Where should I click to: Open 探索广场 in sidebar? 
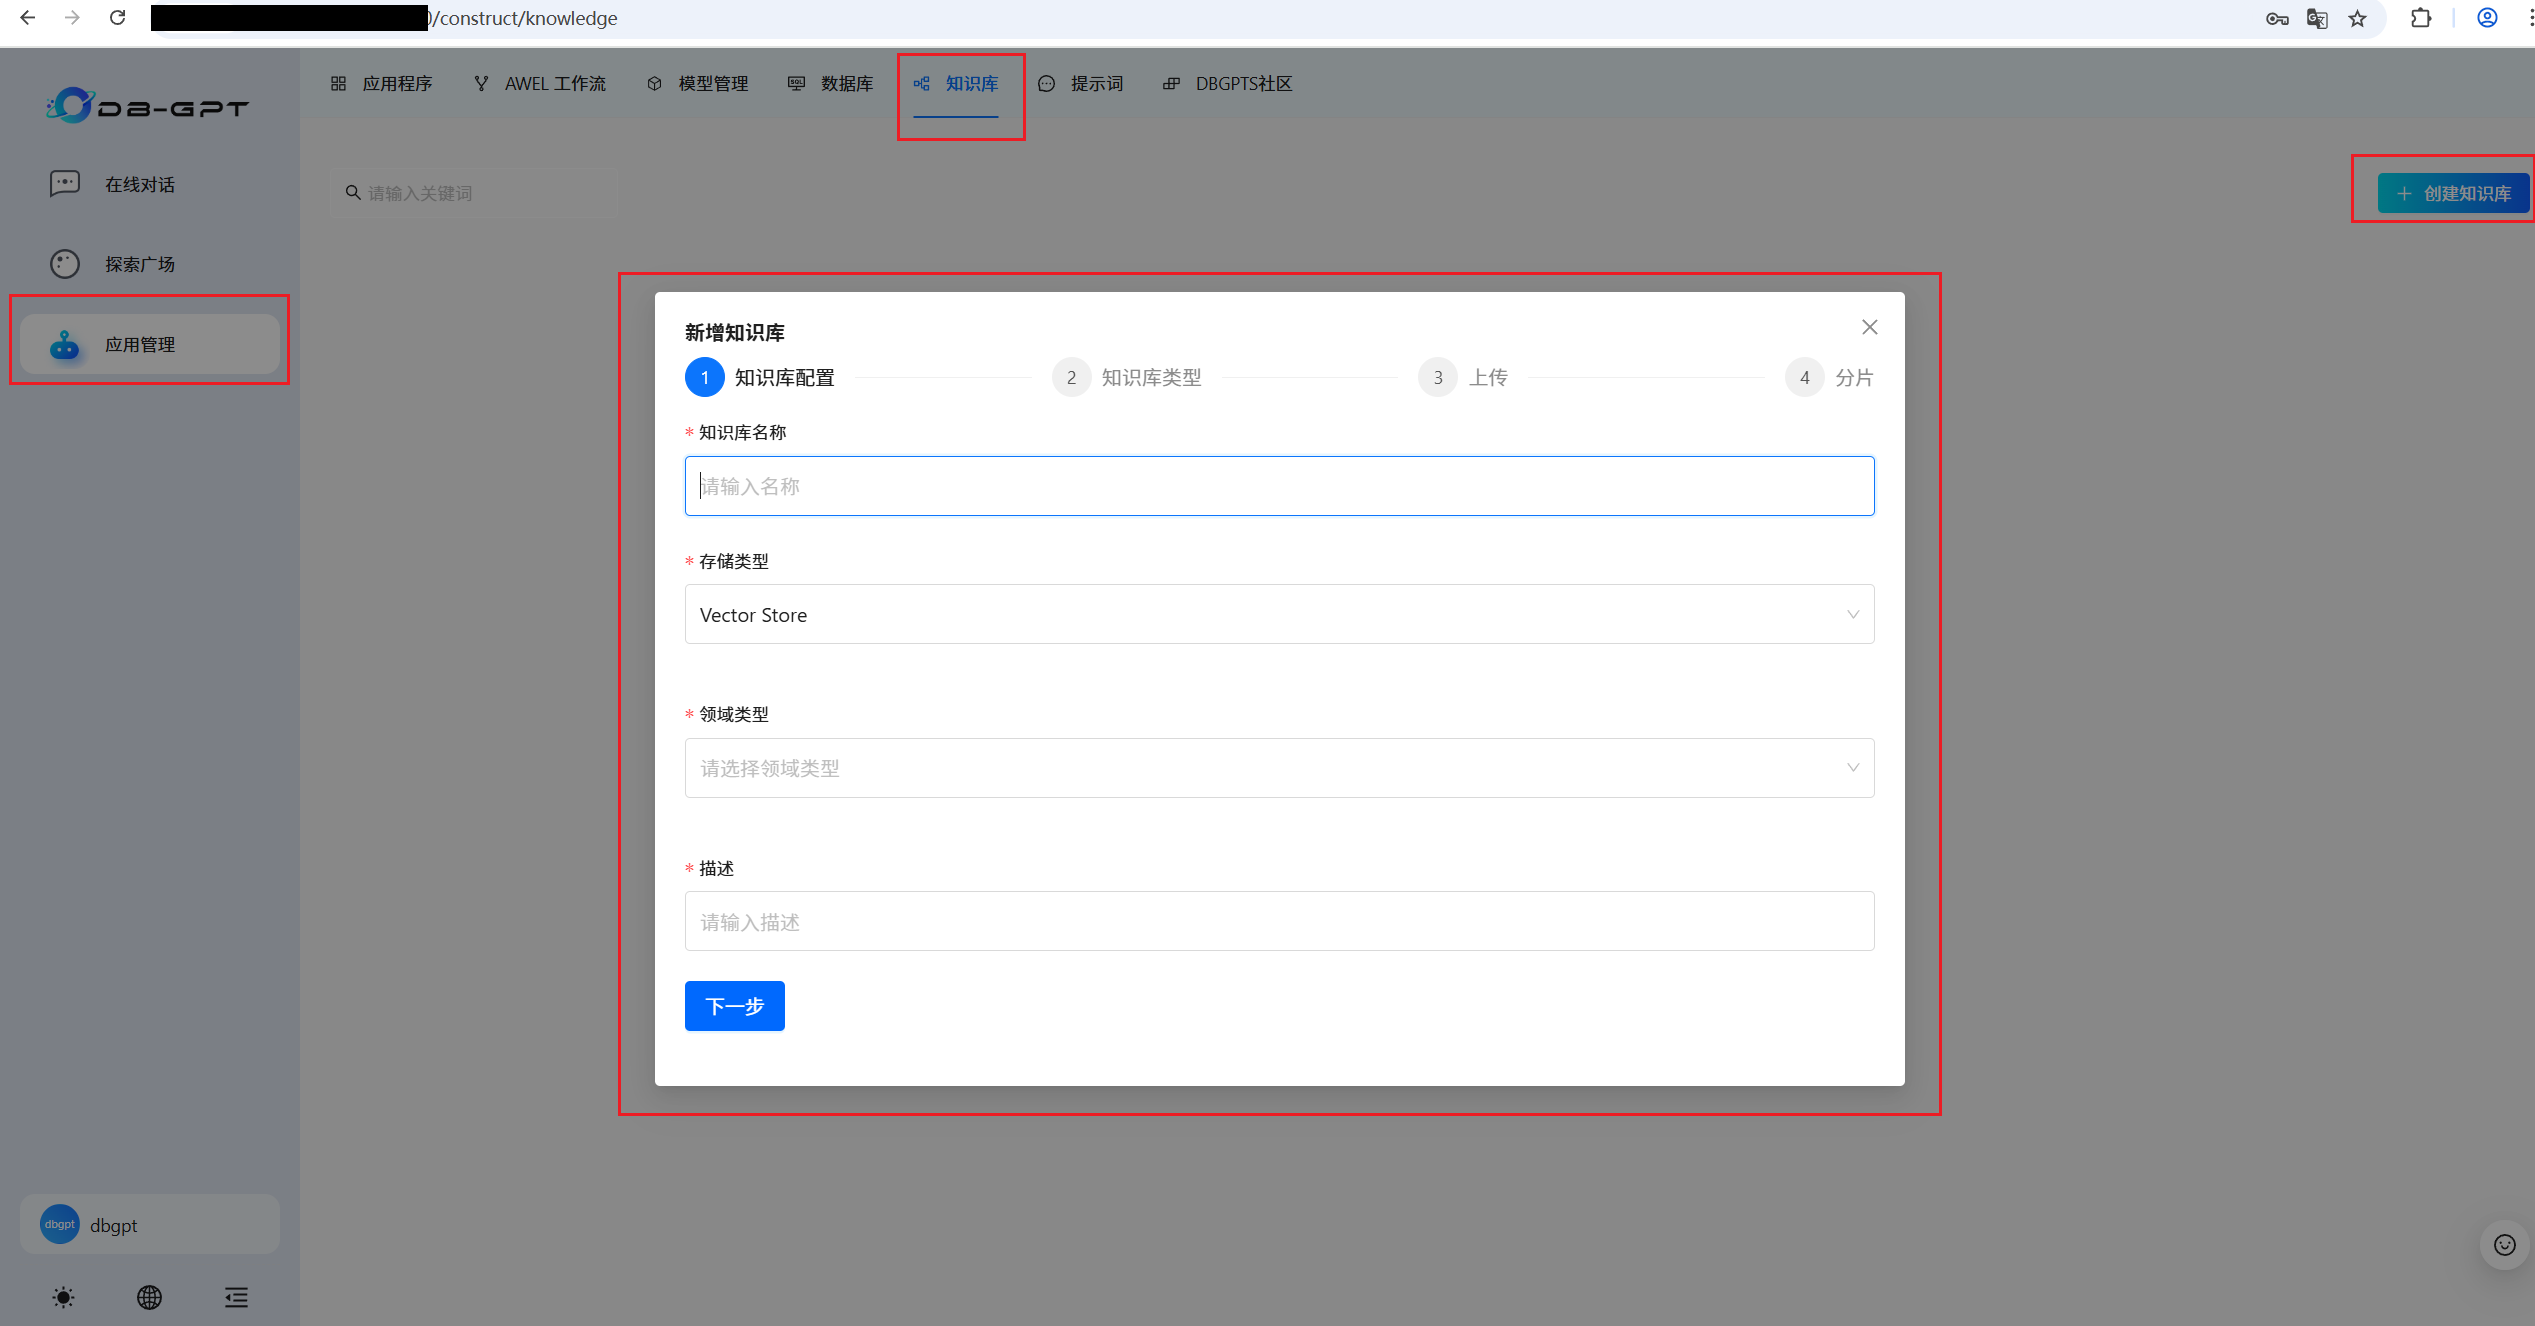point(140,264)
